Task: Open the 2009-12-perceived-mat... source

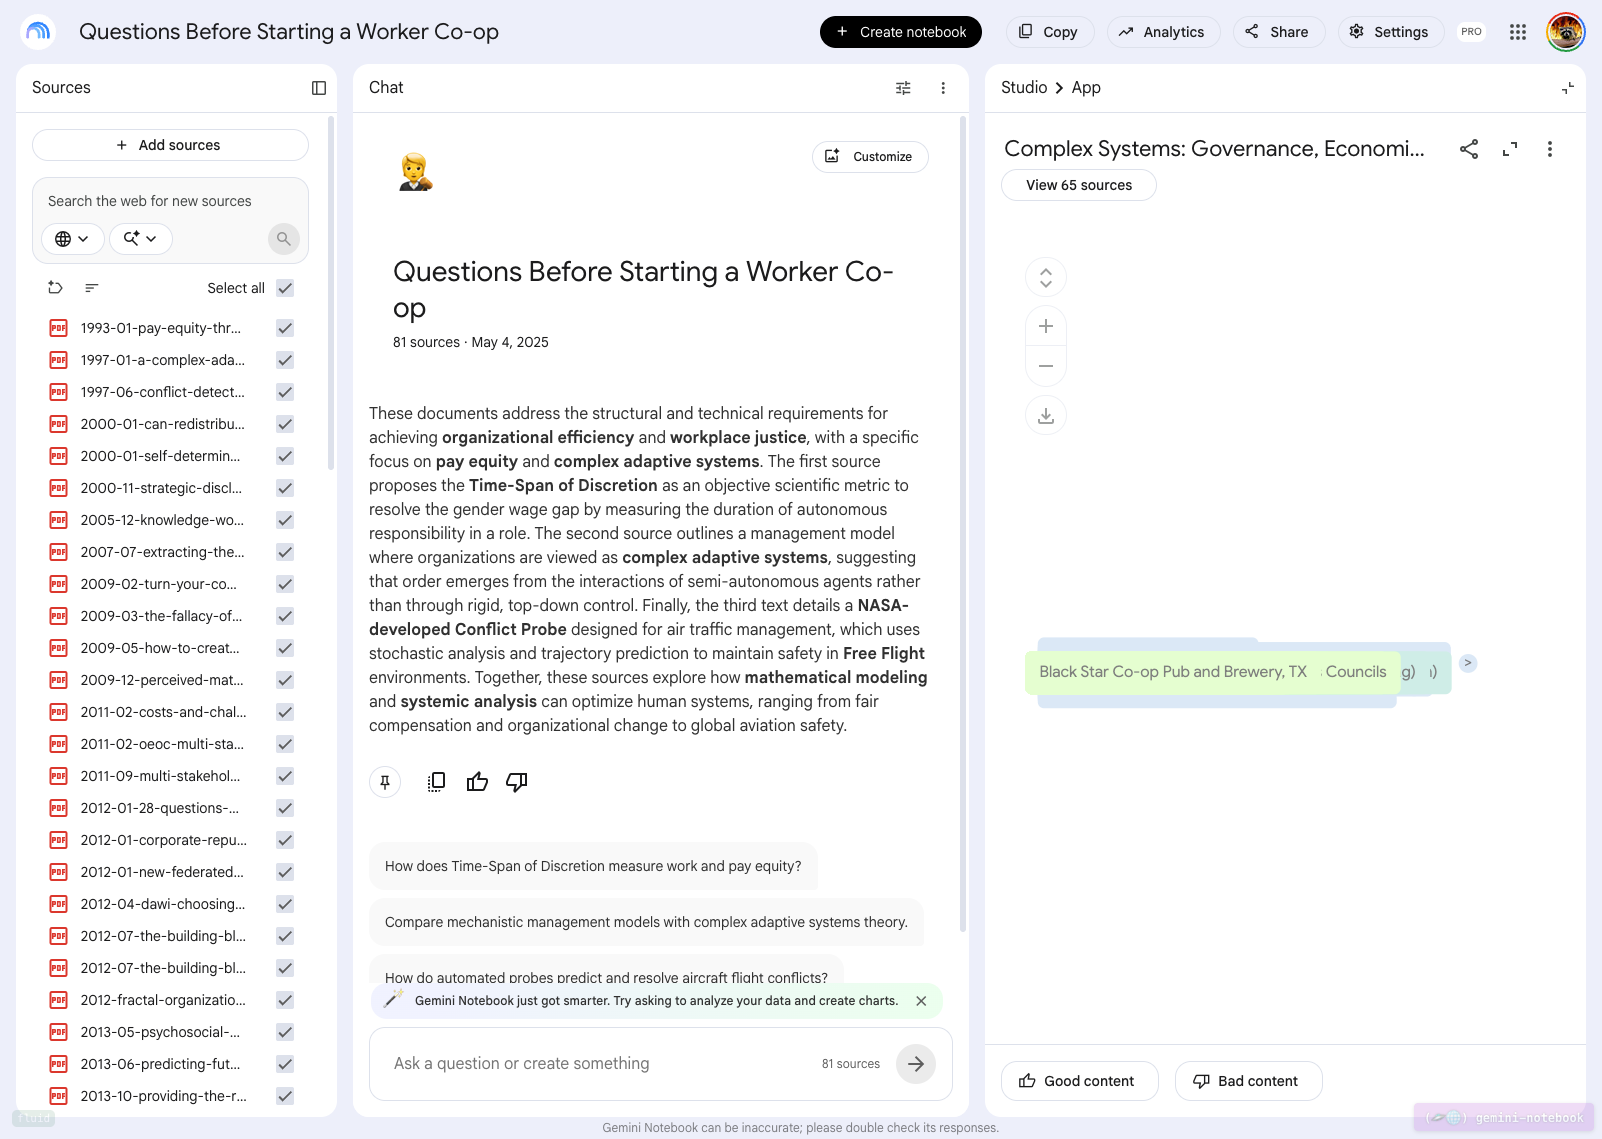Action: point(162,680)
